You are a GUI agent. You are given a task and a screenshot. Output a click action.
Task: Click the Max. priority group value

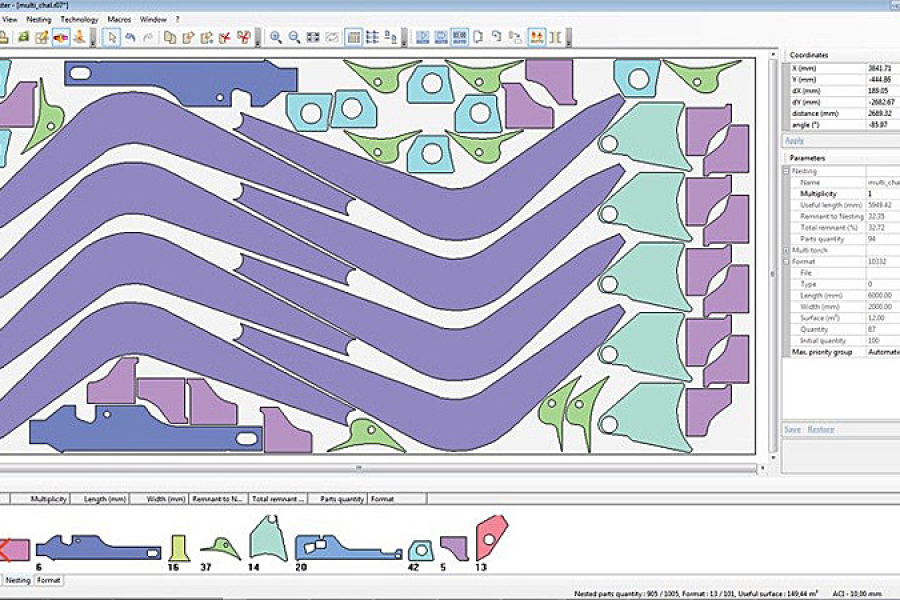[x=882, y=352]
